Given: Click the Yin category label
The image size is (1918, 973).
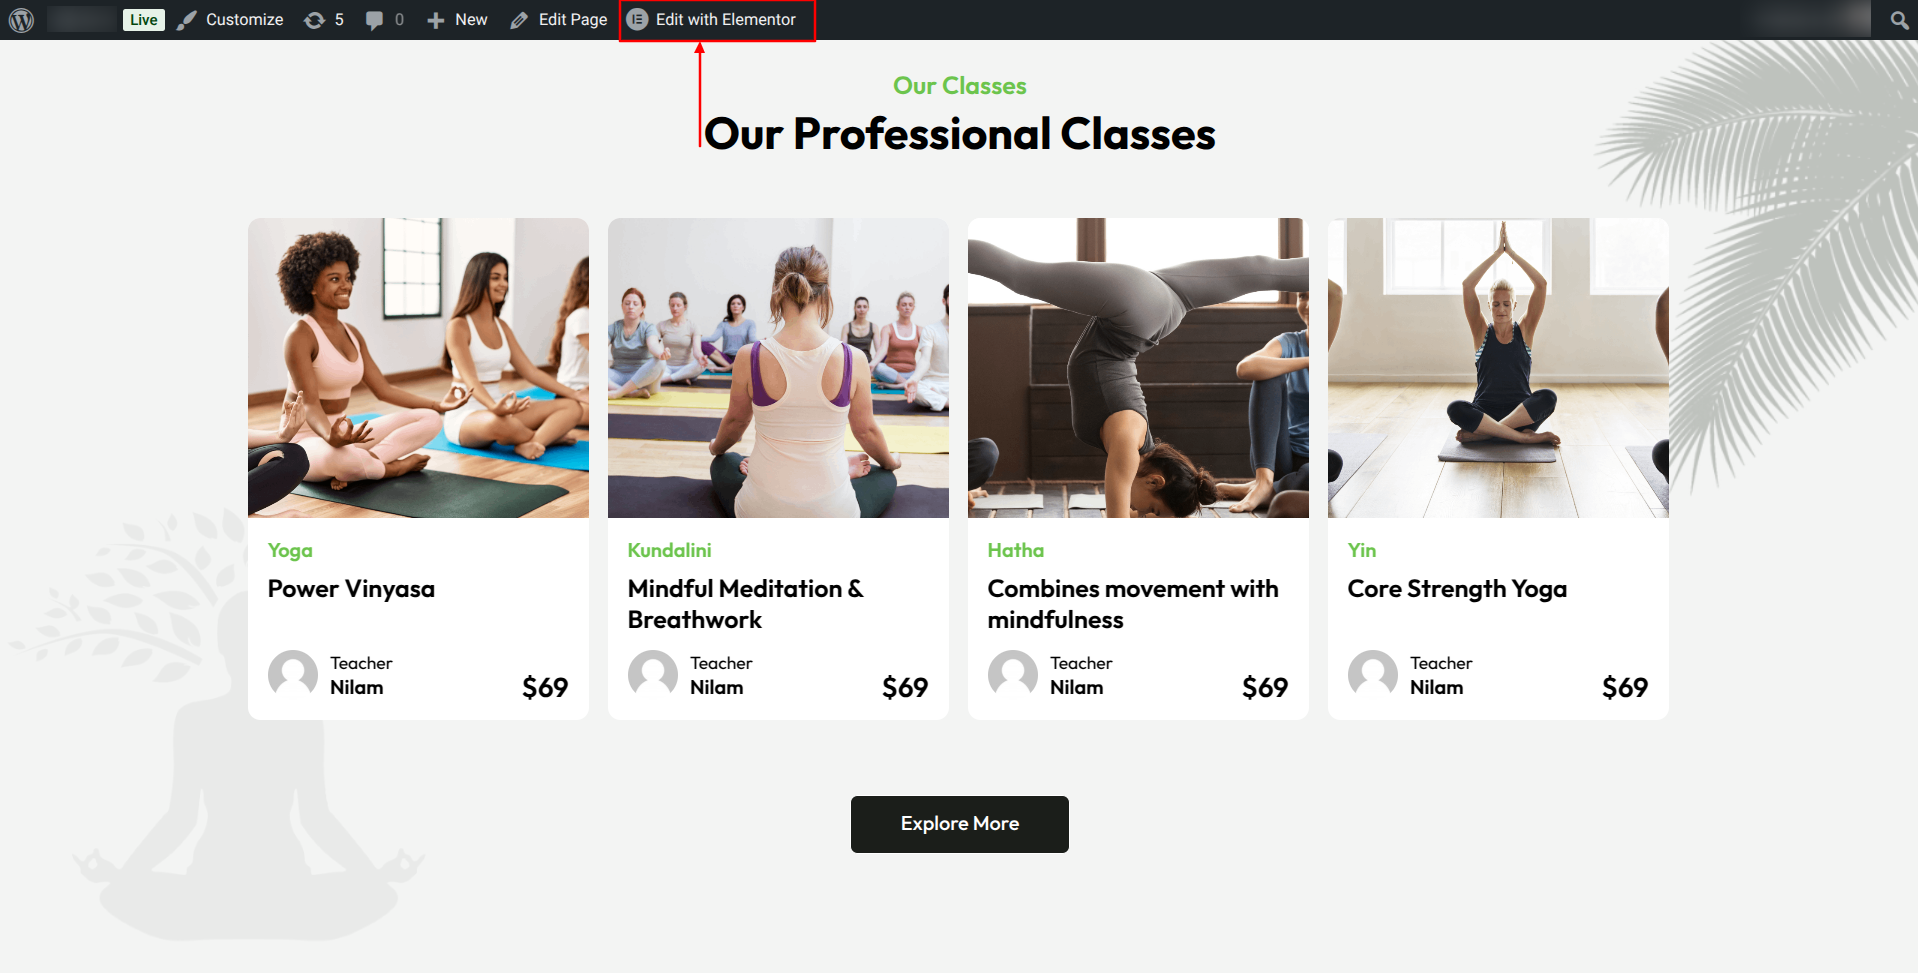Looking at the screenshot, I should tap(1362, 550).
